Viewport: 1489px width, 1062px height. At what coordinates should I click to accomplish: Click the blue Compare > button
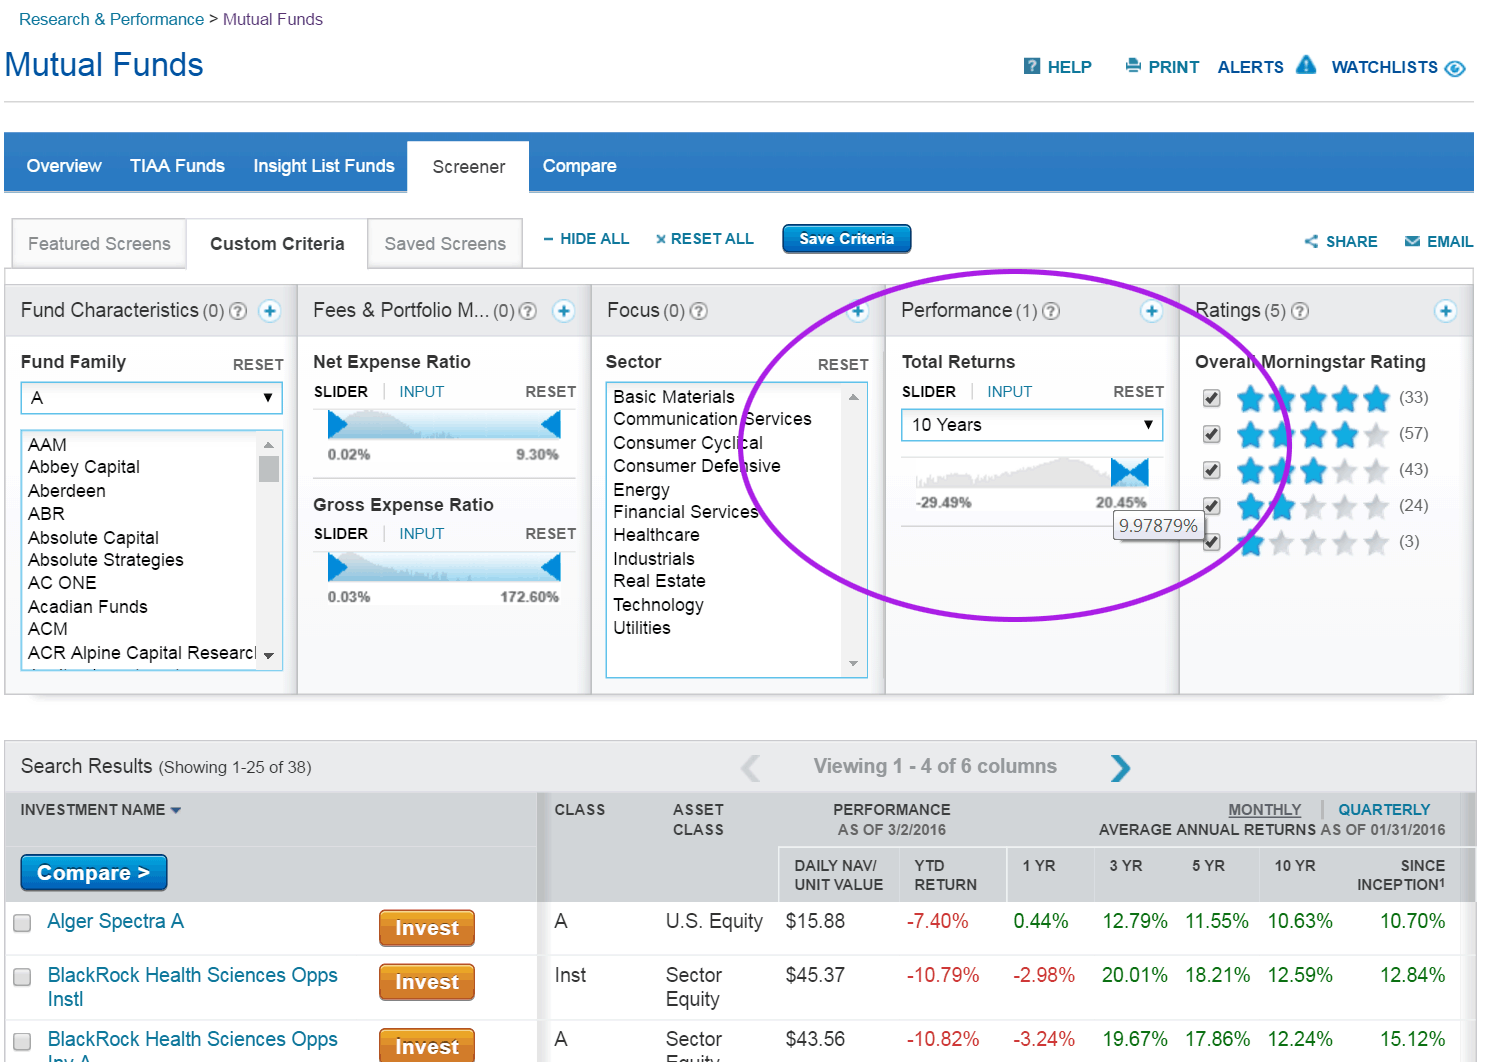[x=93, y=873]
